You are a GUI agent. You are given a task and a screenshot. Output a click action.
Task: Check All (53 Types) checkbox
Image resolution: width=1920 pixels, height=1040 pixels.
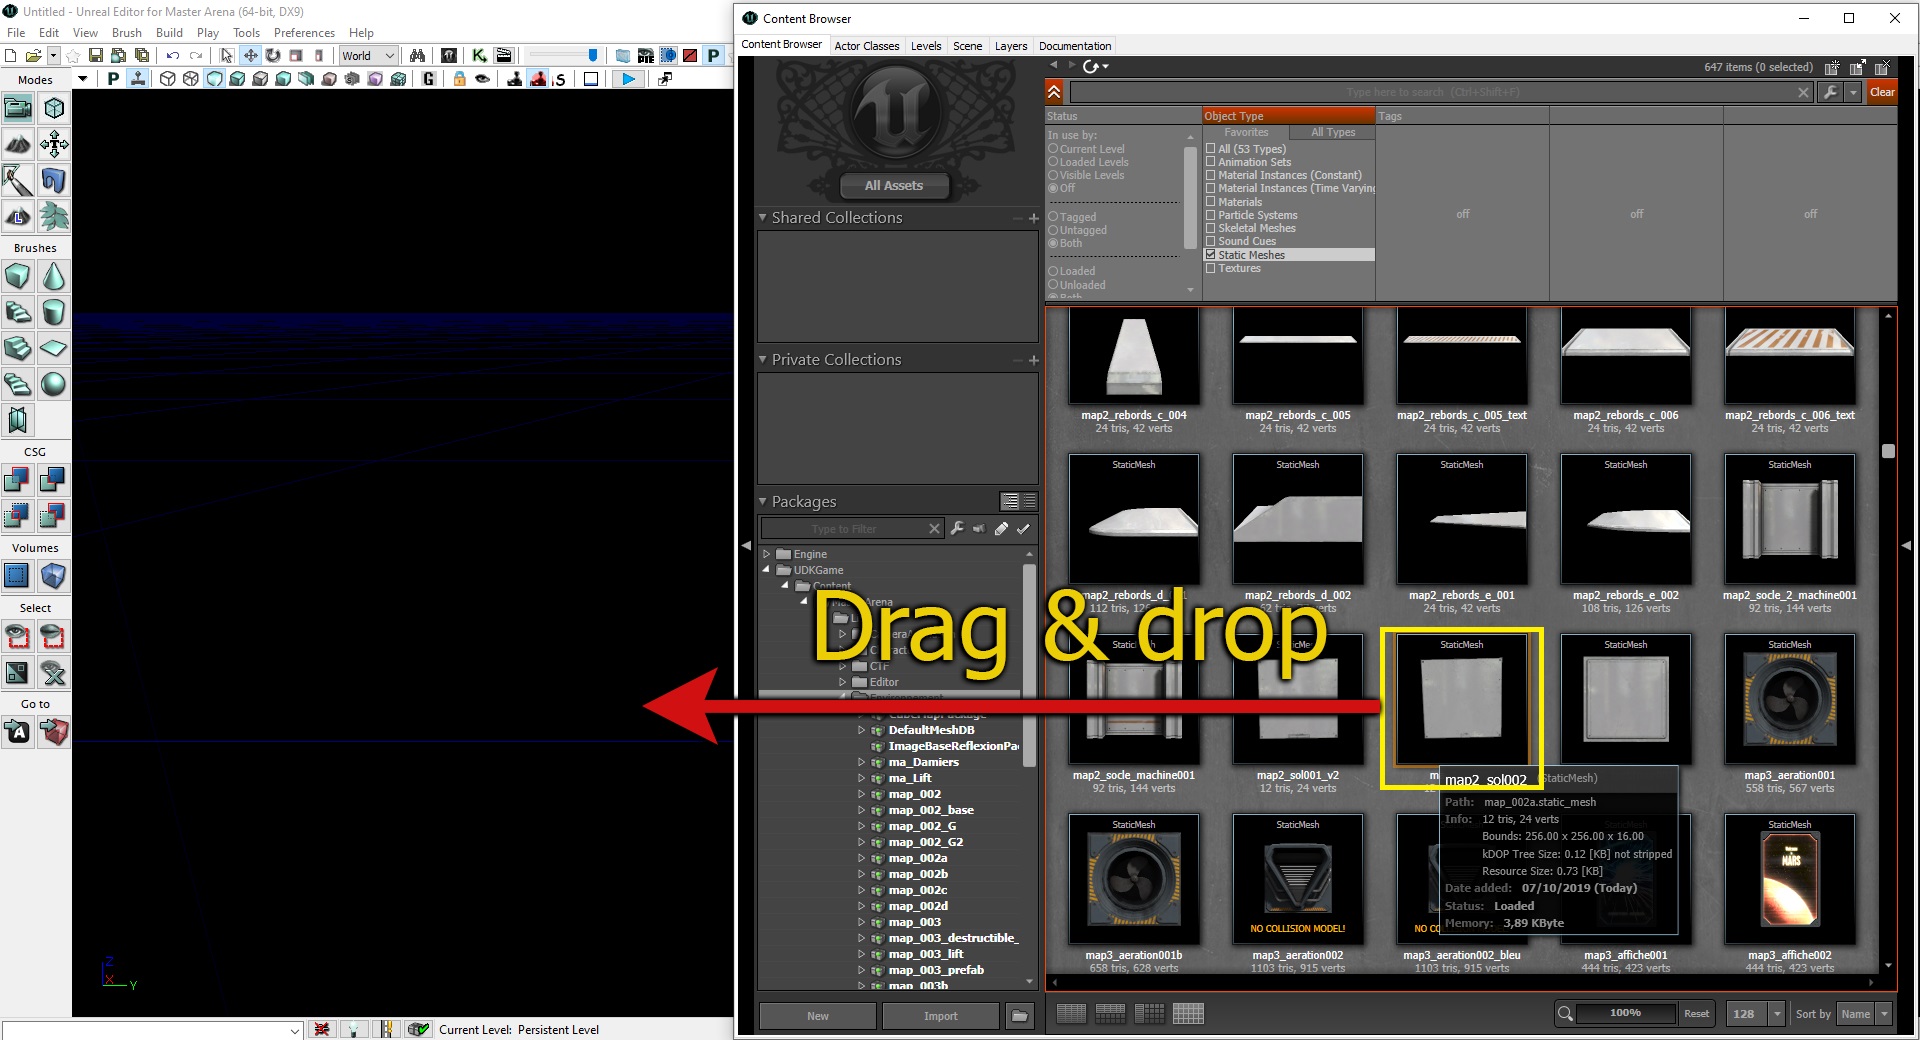click(x=1211, y=149)
